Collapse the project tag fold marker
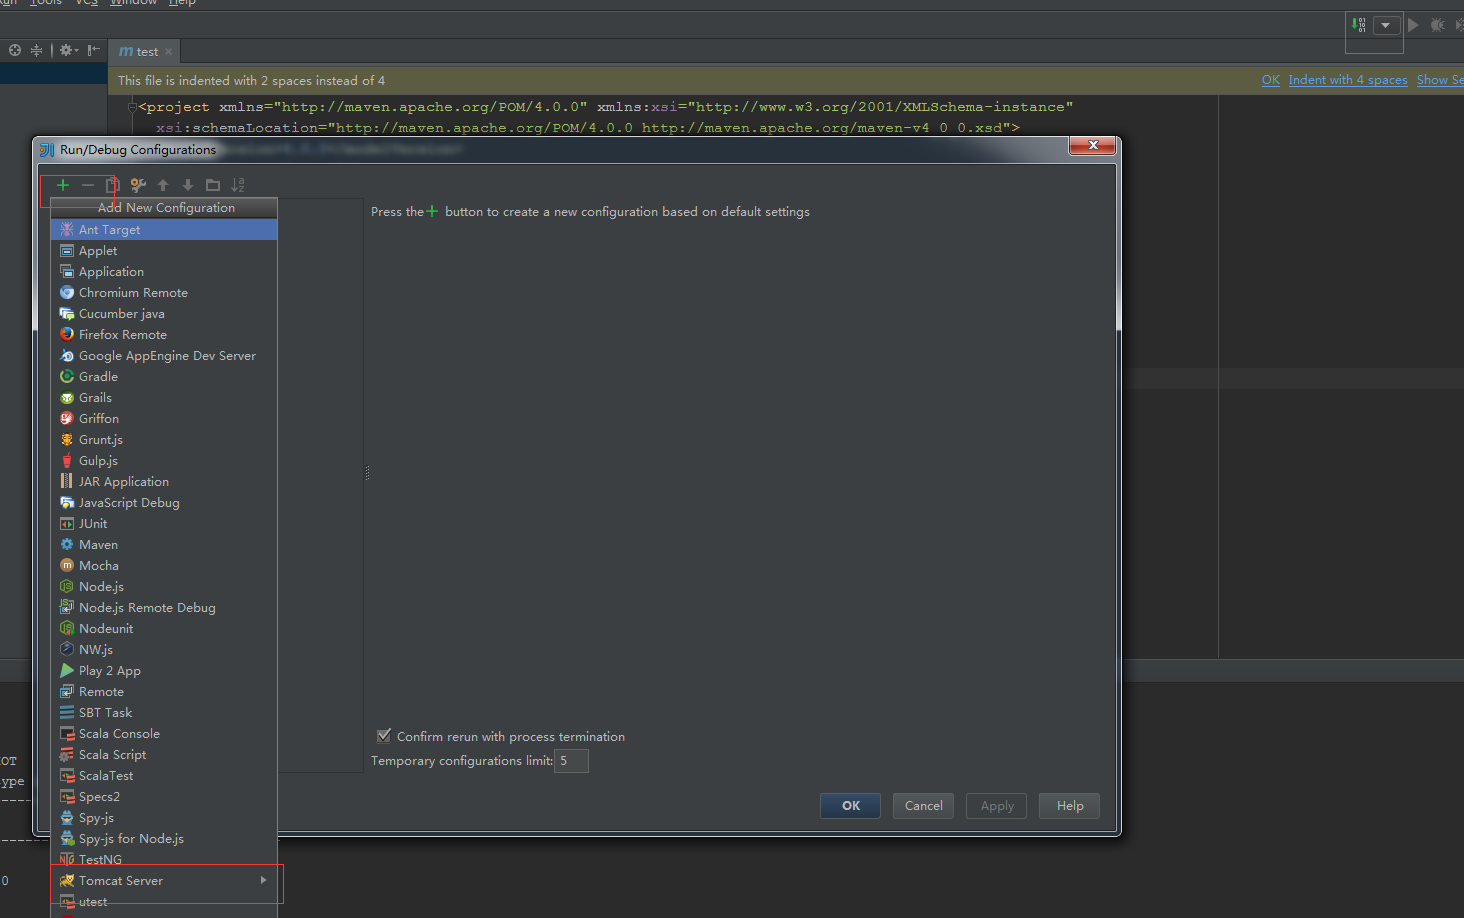This screenshot has height=918, width=1464. pos(132,107)
